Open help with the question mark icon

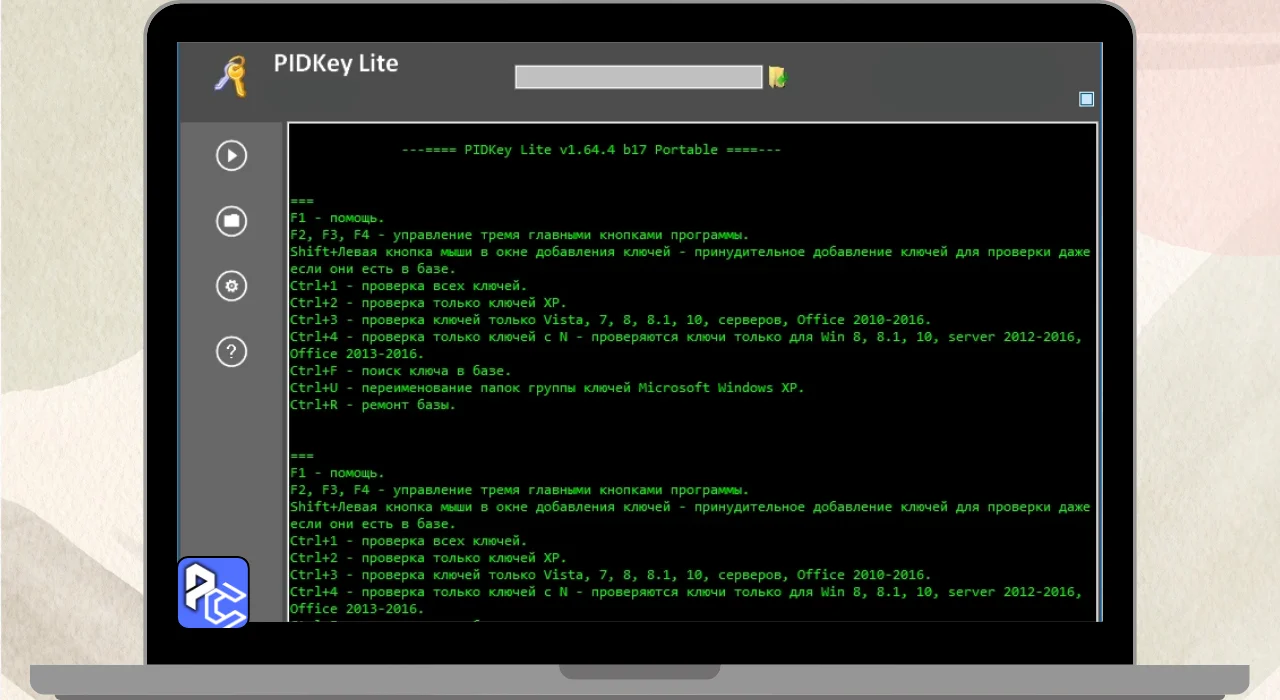[x=232, y=351]
